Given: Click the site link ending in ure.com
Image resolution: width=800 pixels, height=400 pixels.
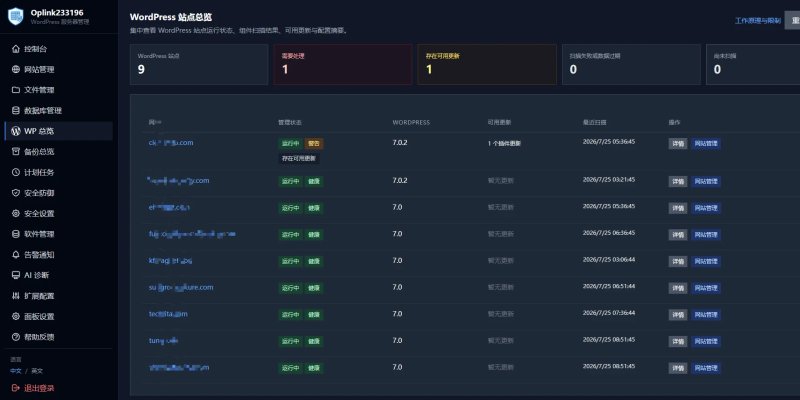Looking at the screenshot, I should 181,287.
